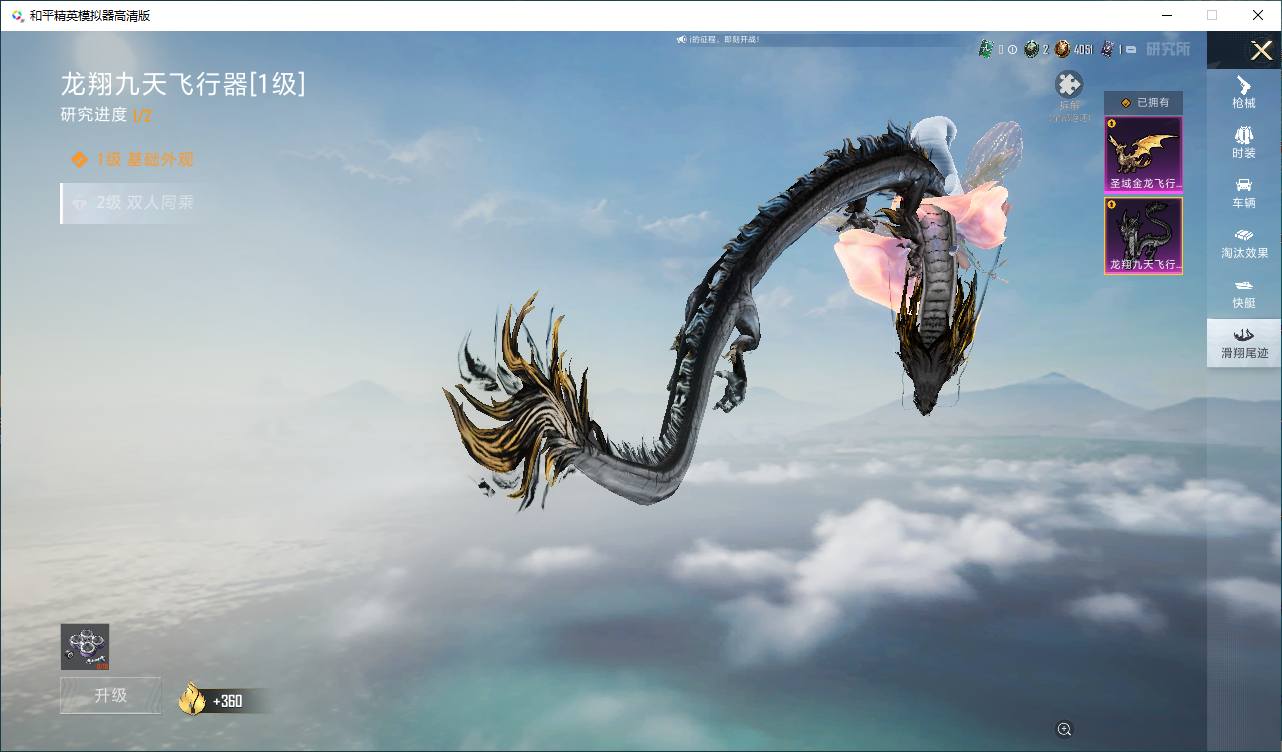Go to the 快艇 speedboat category
The height and width of the screenshot is (752, 1282).
pyautogui.click(x=1244, y=293)
